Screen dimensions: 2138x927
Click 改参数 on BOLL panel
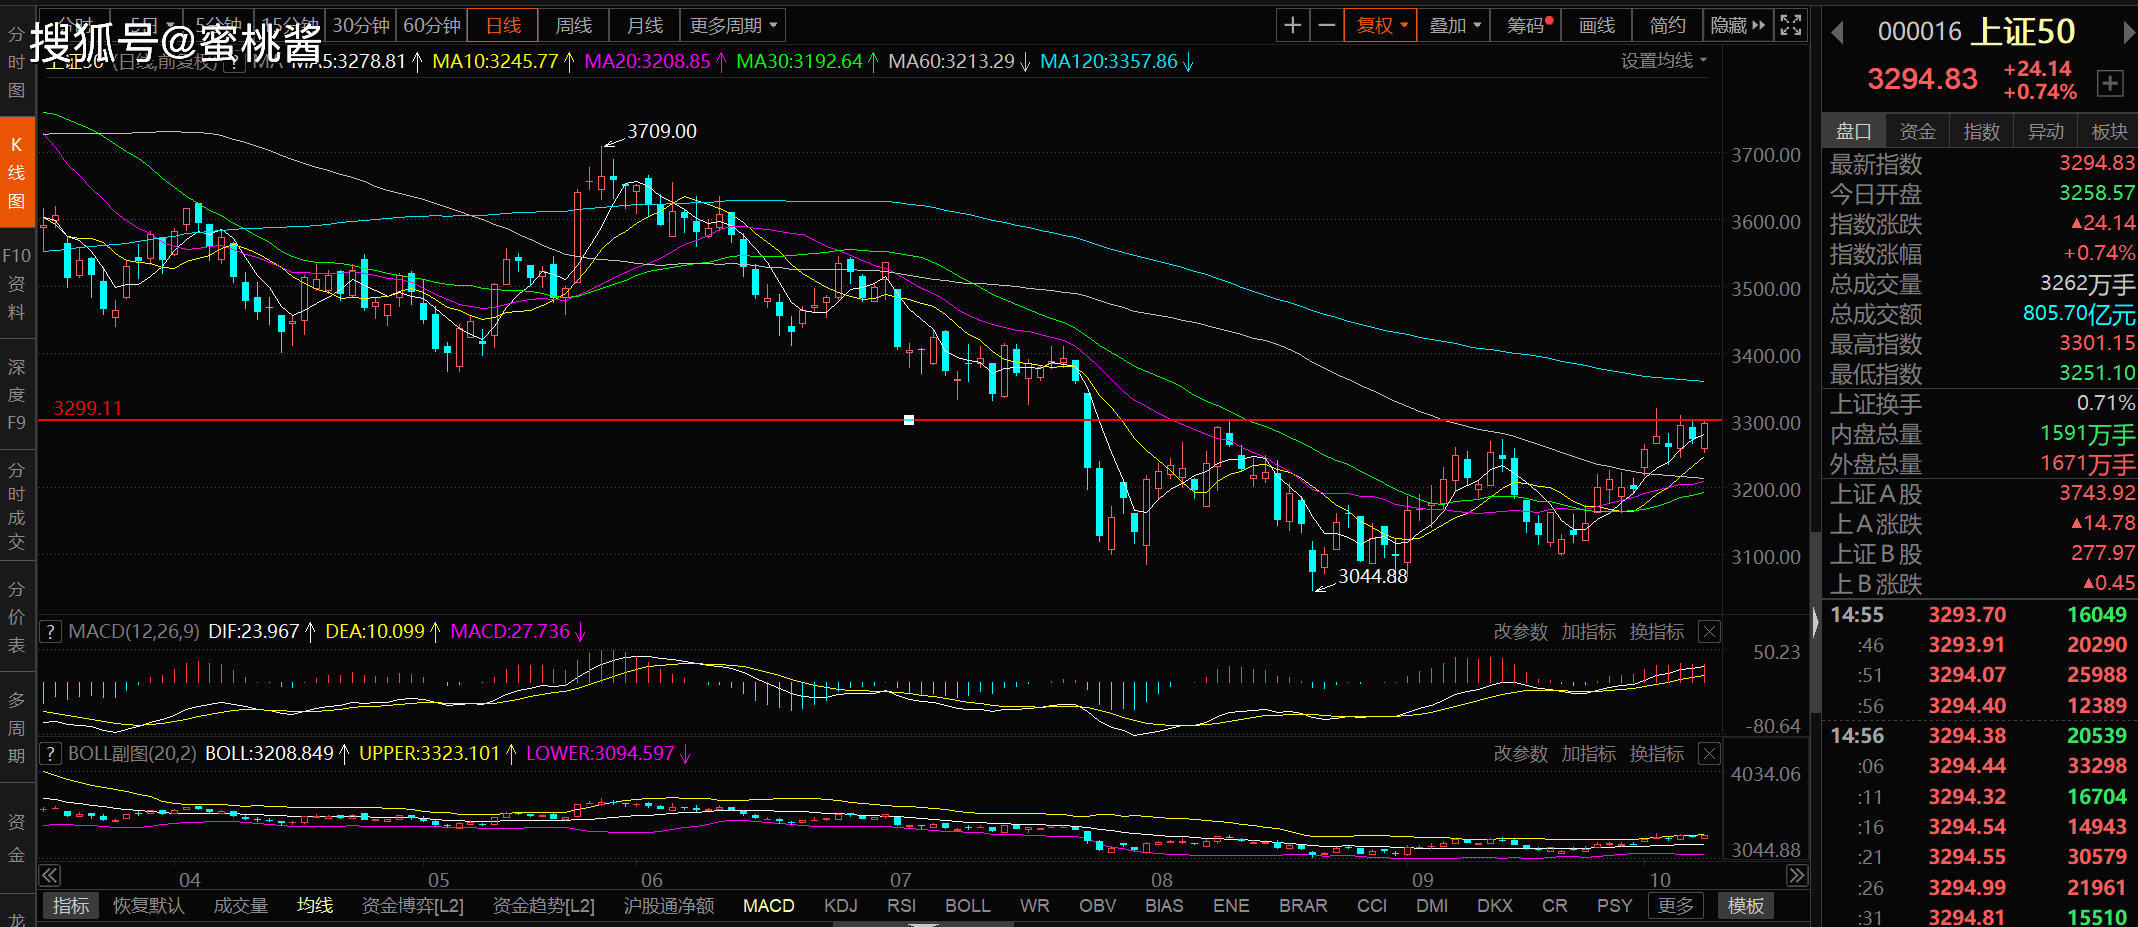point(1521,754)
